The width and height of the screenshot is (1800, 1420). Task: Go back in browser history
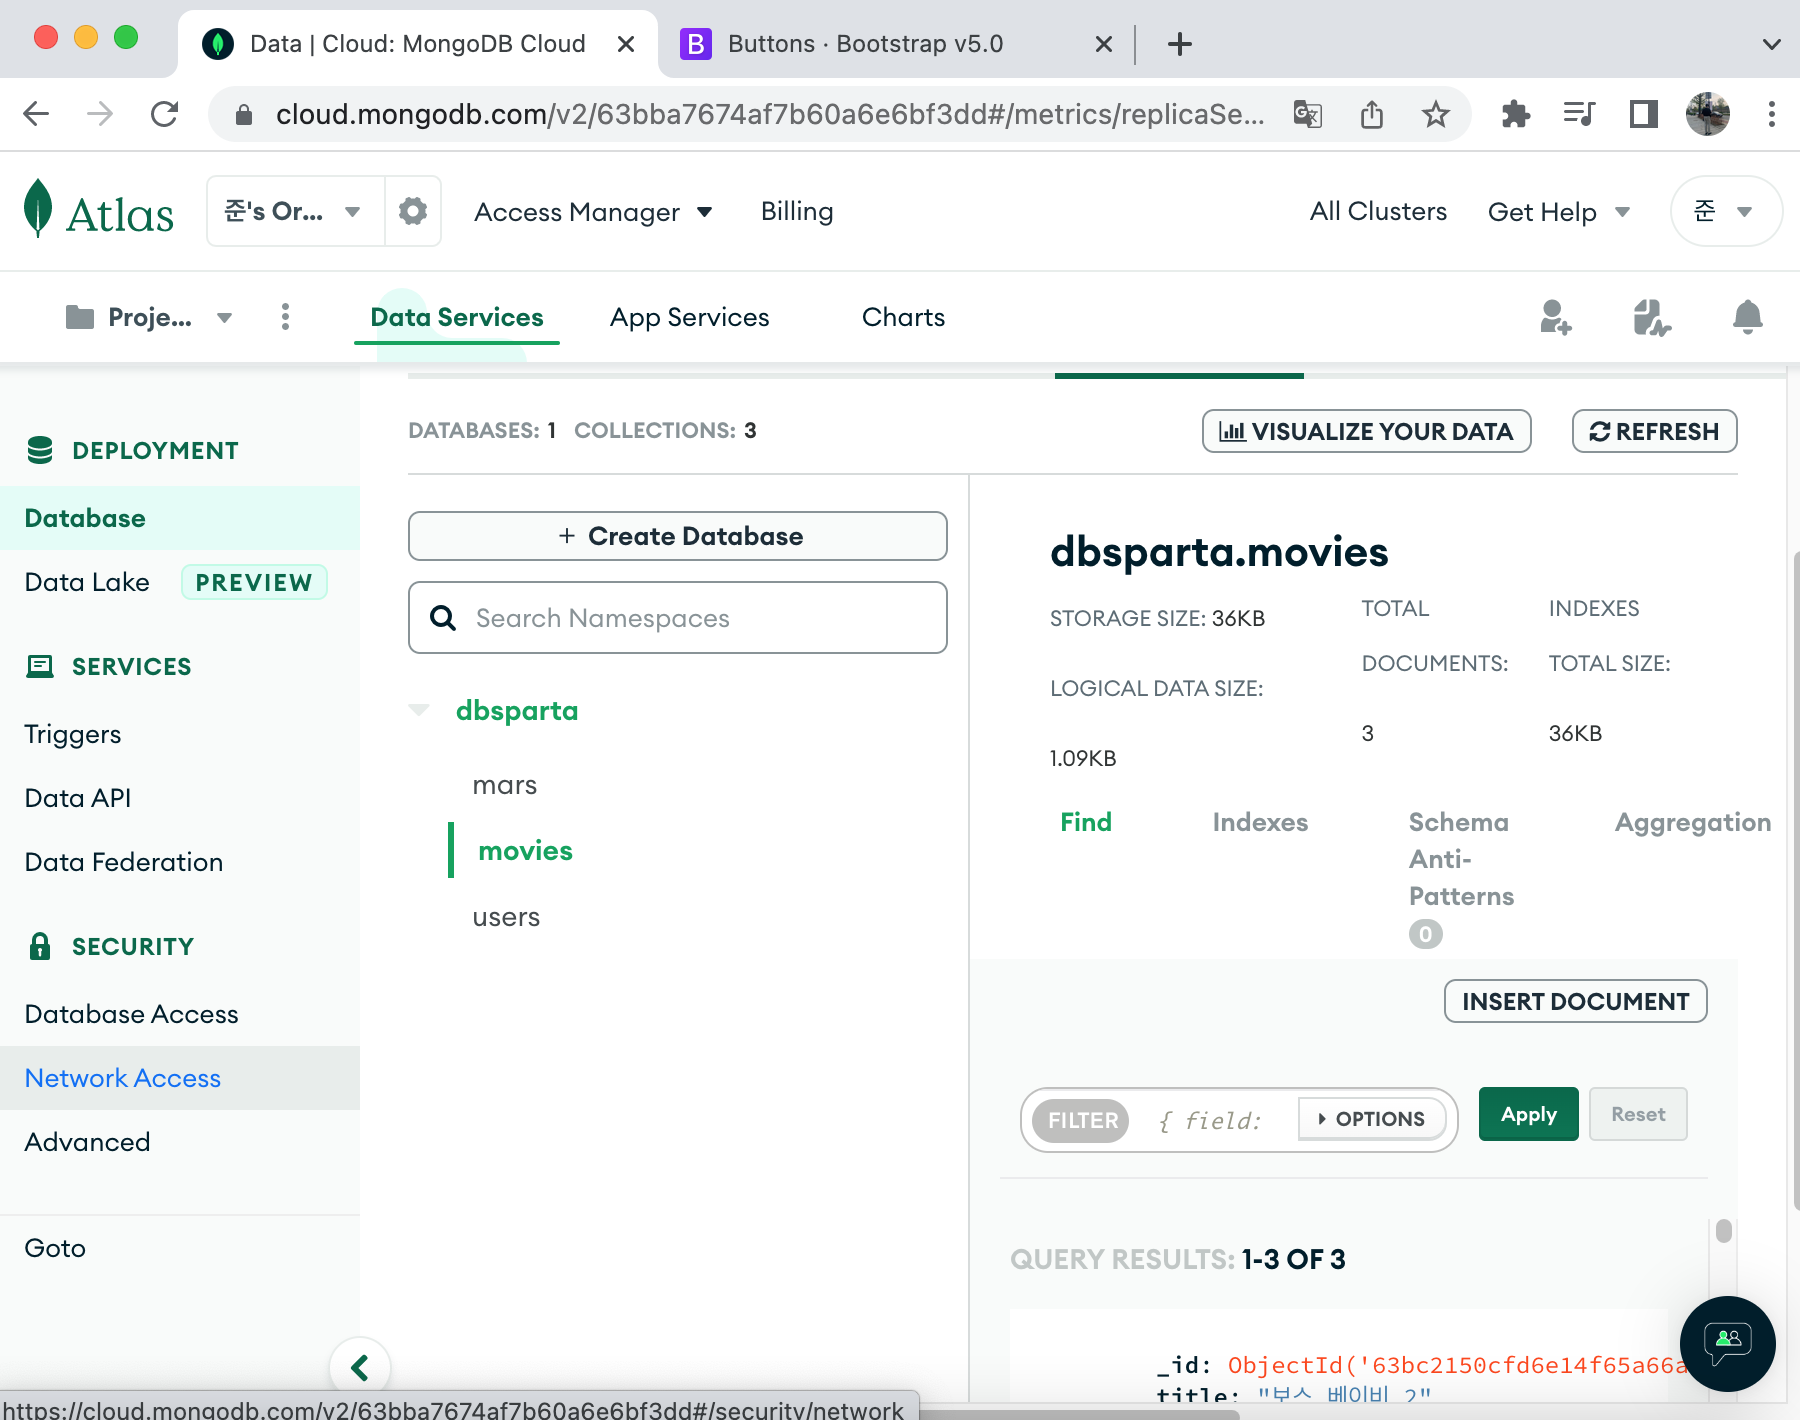point(36,114)
